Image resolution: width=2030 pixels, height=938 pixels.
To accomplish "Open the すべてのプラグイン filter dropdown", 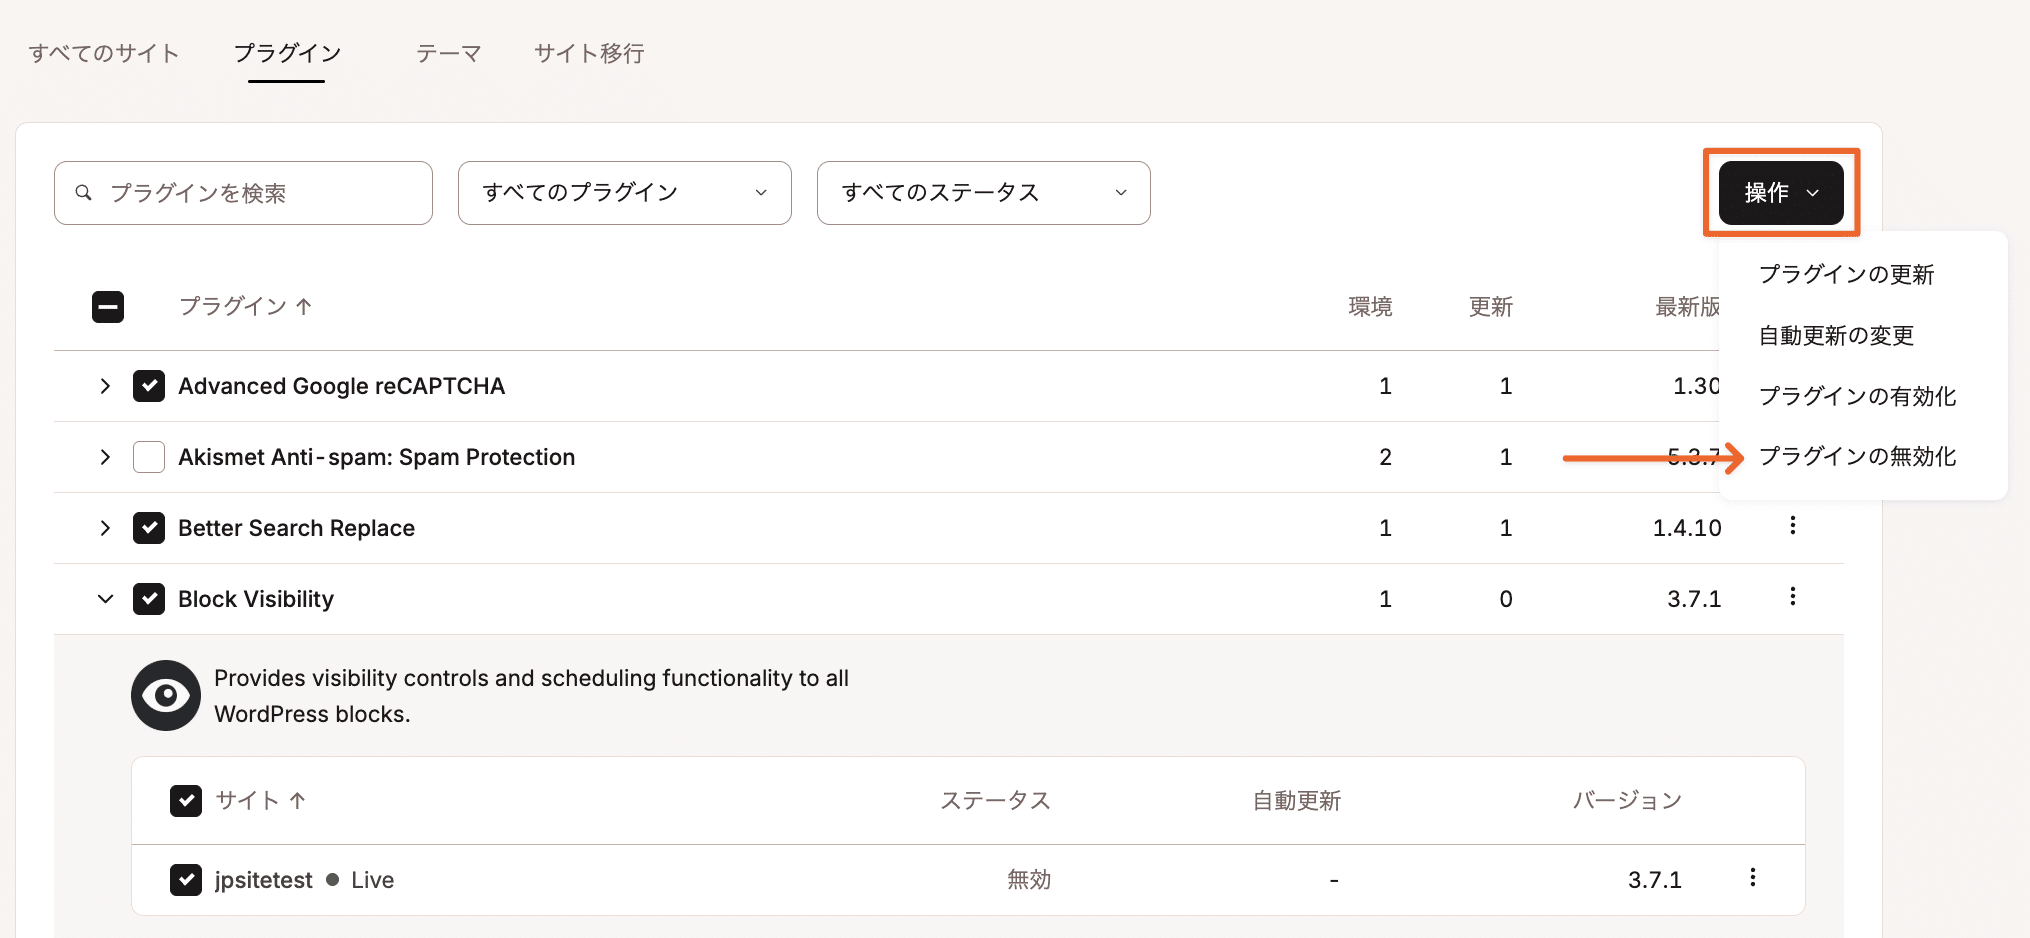I will (x=623, y=193).
